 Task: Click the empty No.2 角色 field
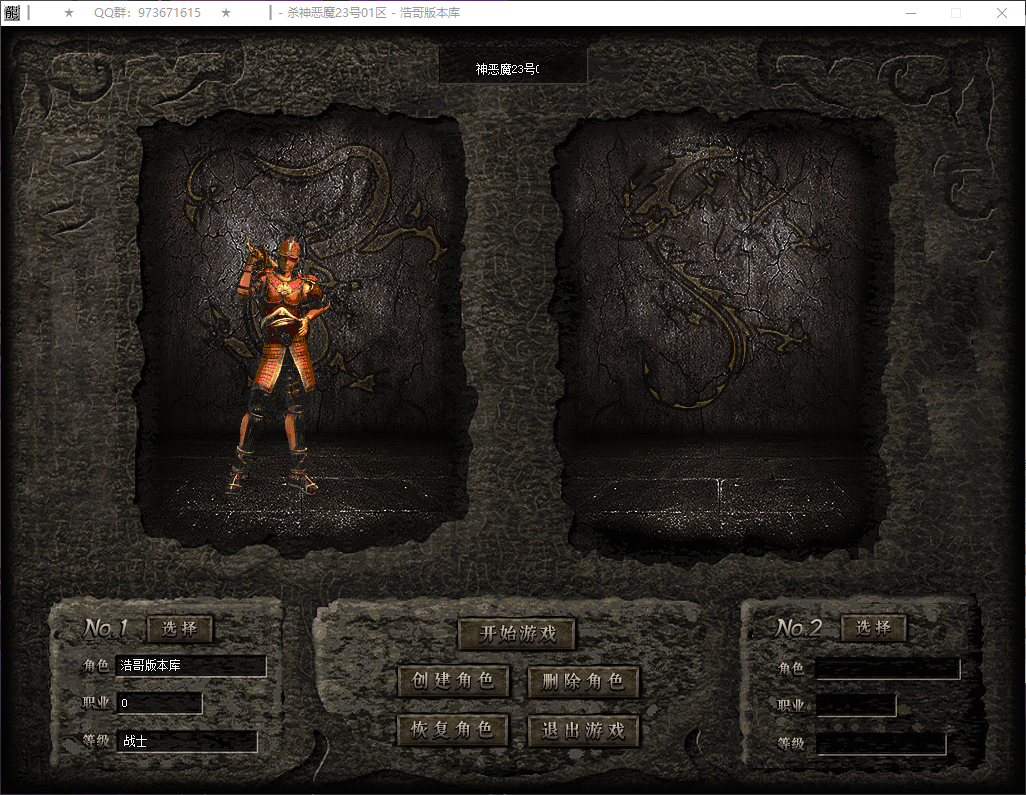point(887,669)
